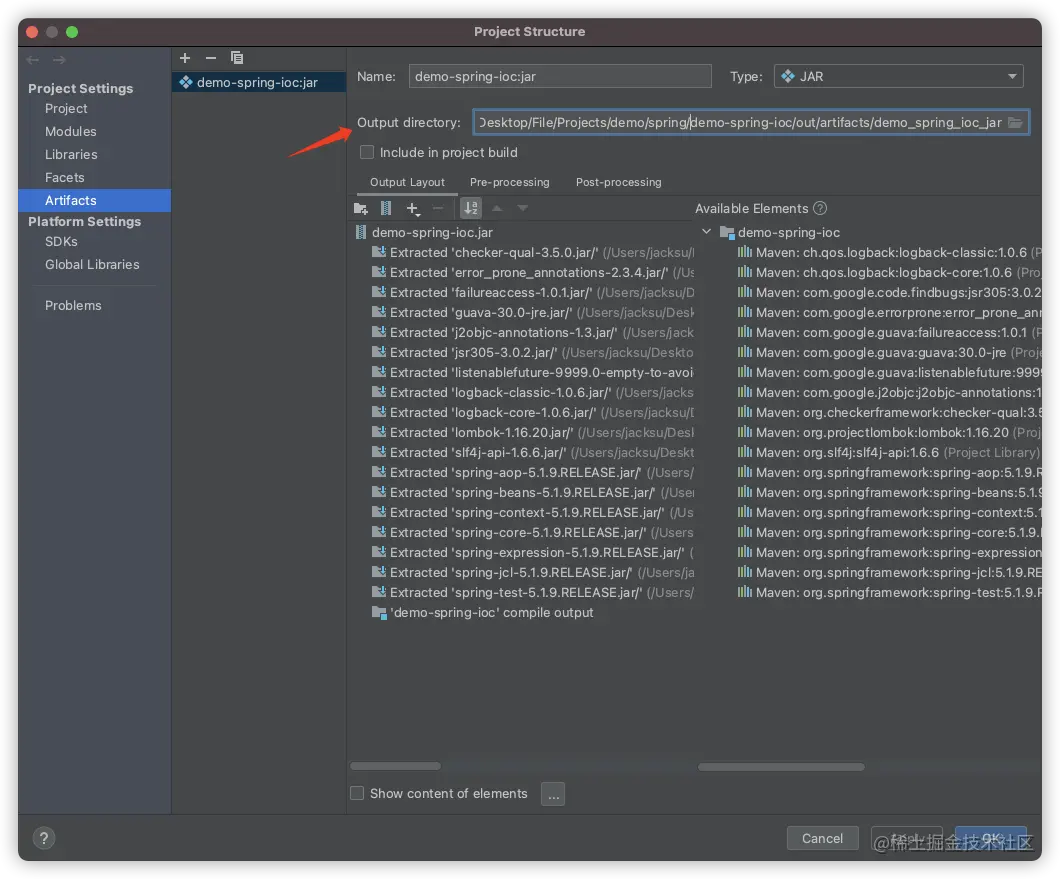Screen dimensions: 1060x879
Task: Click the output layout horizontal scrollbar
Action: (x=395, y=766)
